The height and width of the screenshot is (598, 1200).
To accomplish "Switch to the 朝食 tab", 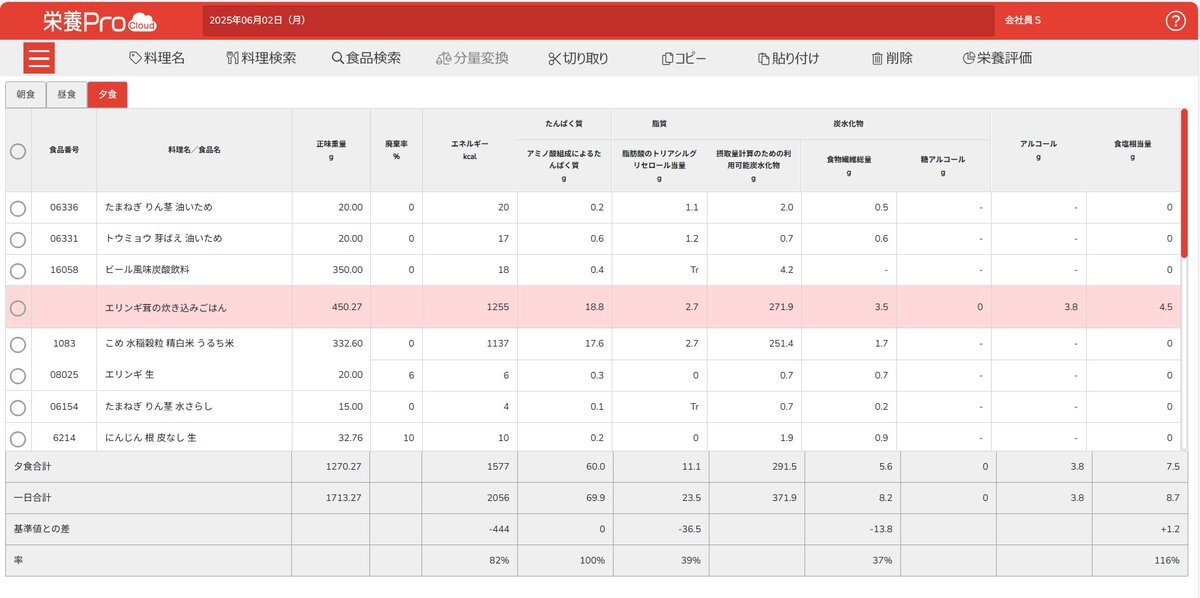I will (26, 95).
